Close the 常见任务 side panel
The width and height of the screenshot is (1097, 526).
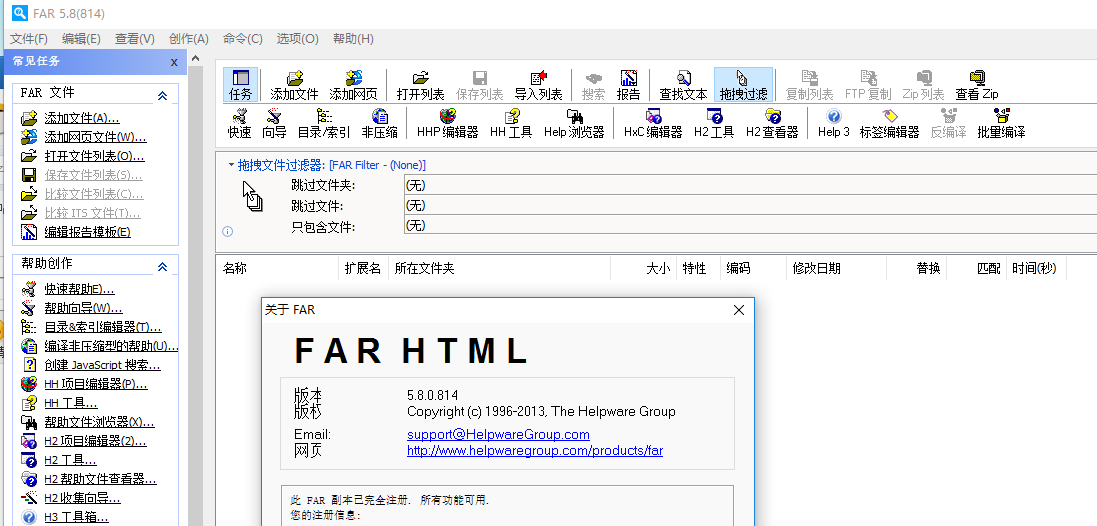pos(174,62)
